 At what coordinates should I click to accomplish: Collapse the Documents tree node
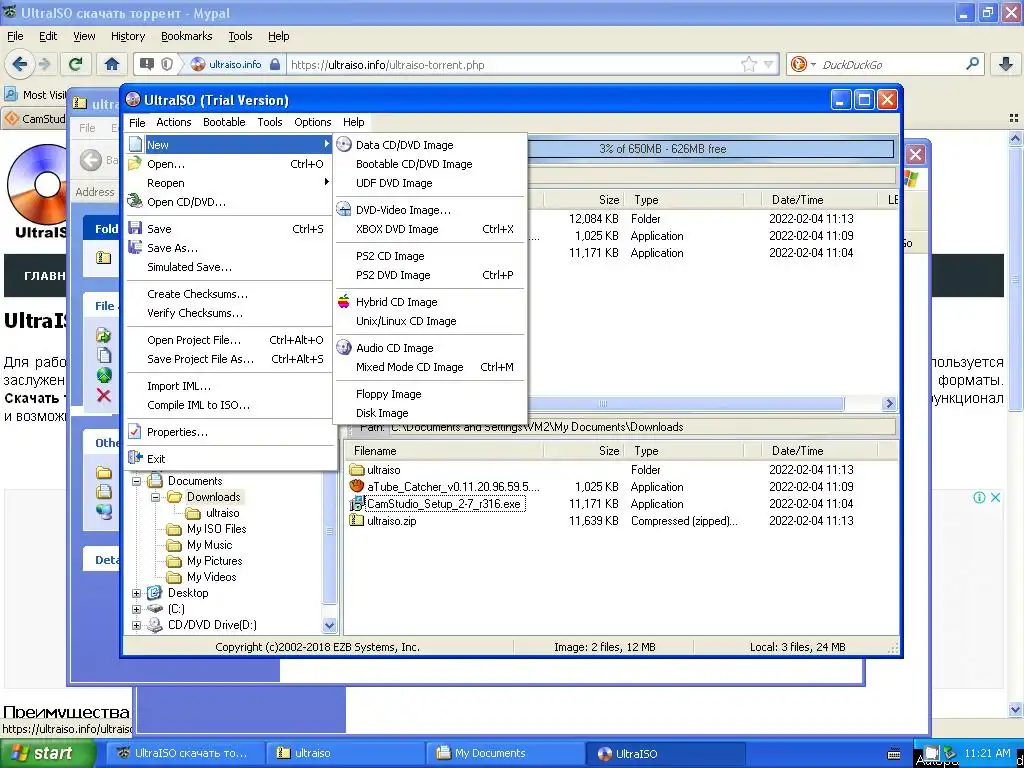136,481
